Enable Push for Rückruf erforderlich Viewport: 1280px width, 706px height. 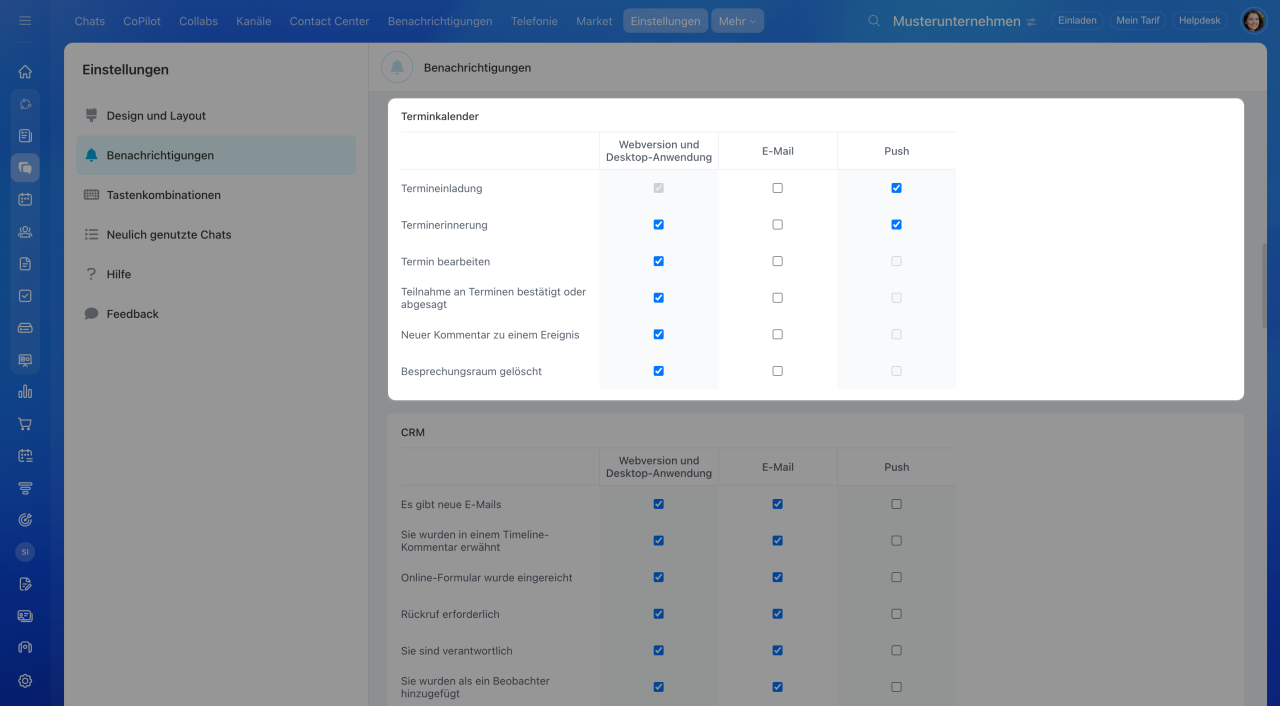click(896, 614)
